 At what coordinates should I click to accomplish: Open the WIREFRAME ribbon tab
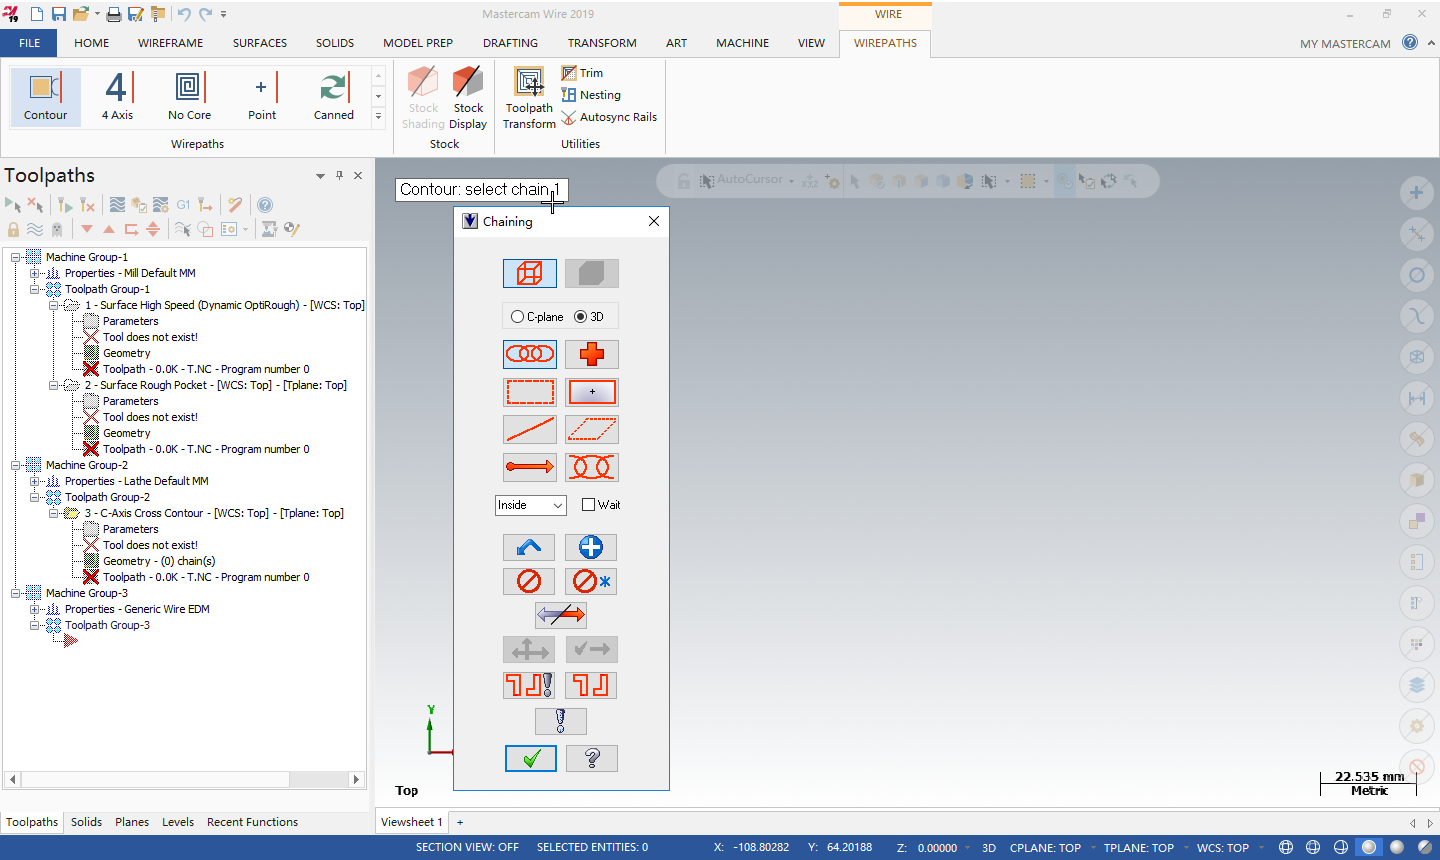point(171,43)
